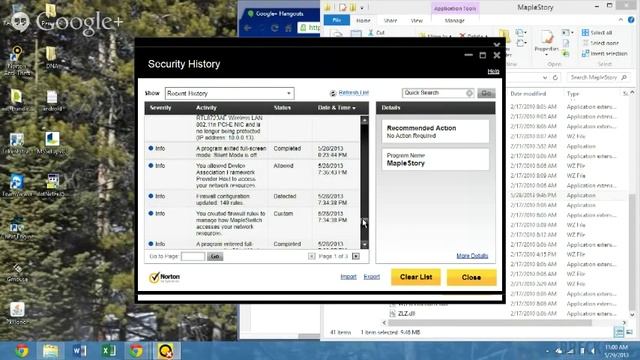Click the Import link

coord(348,277)
